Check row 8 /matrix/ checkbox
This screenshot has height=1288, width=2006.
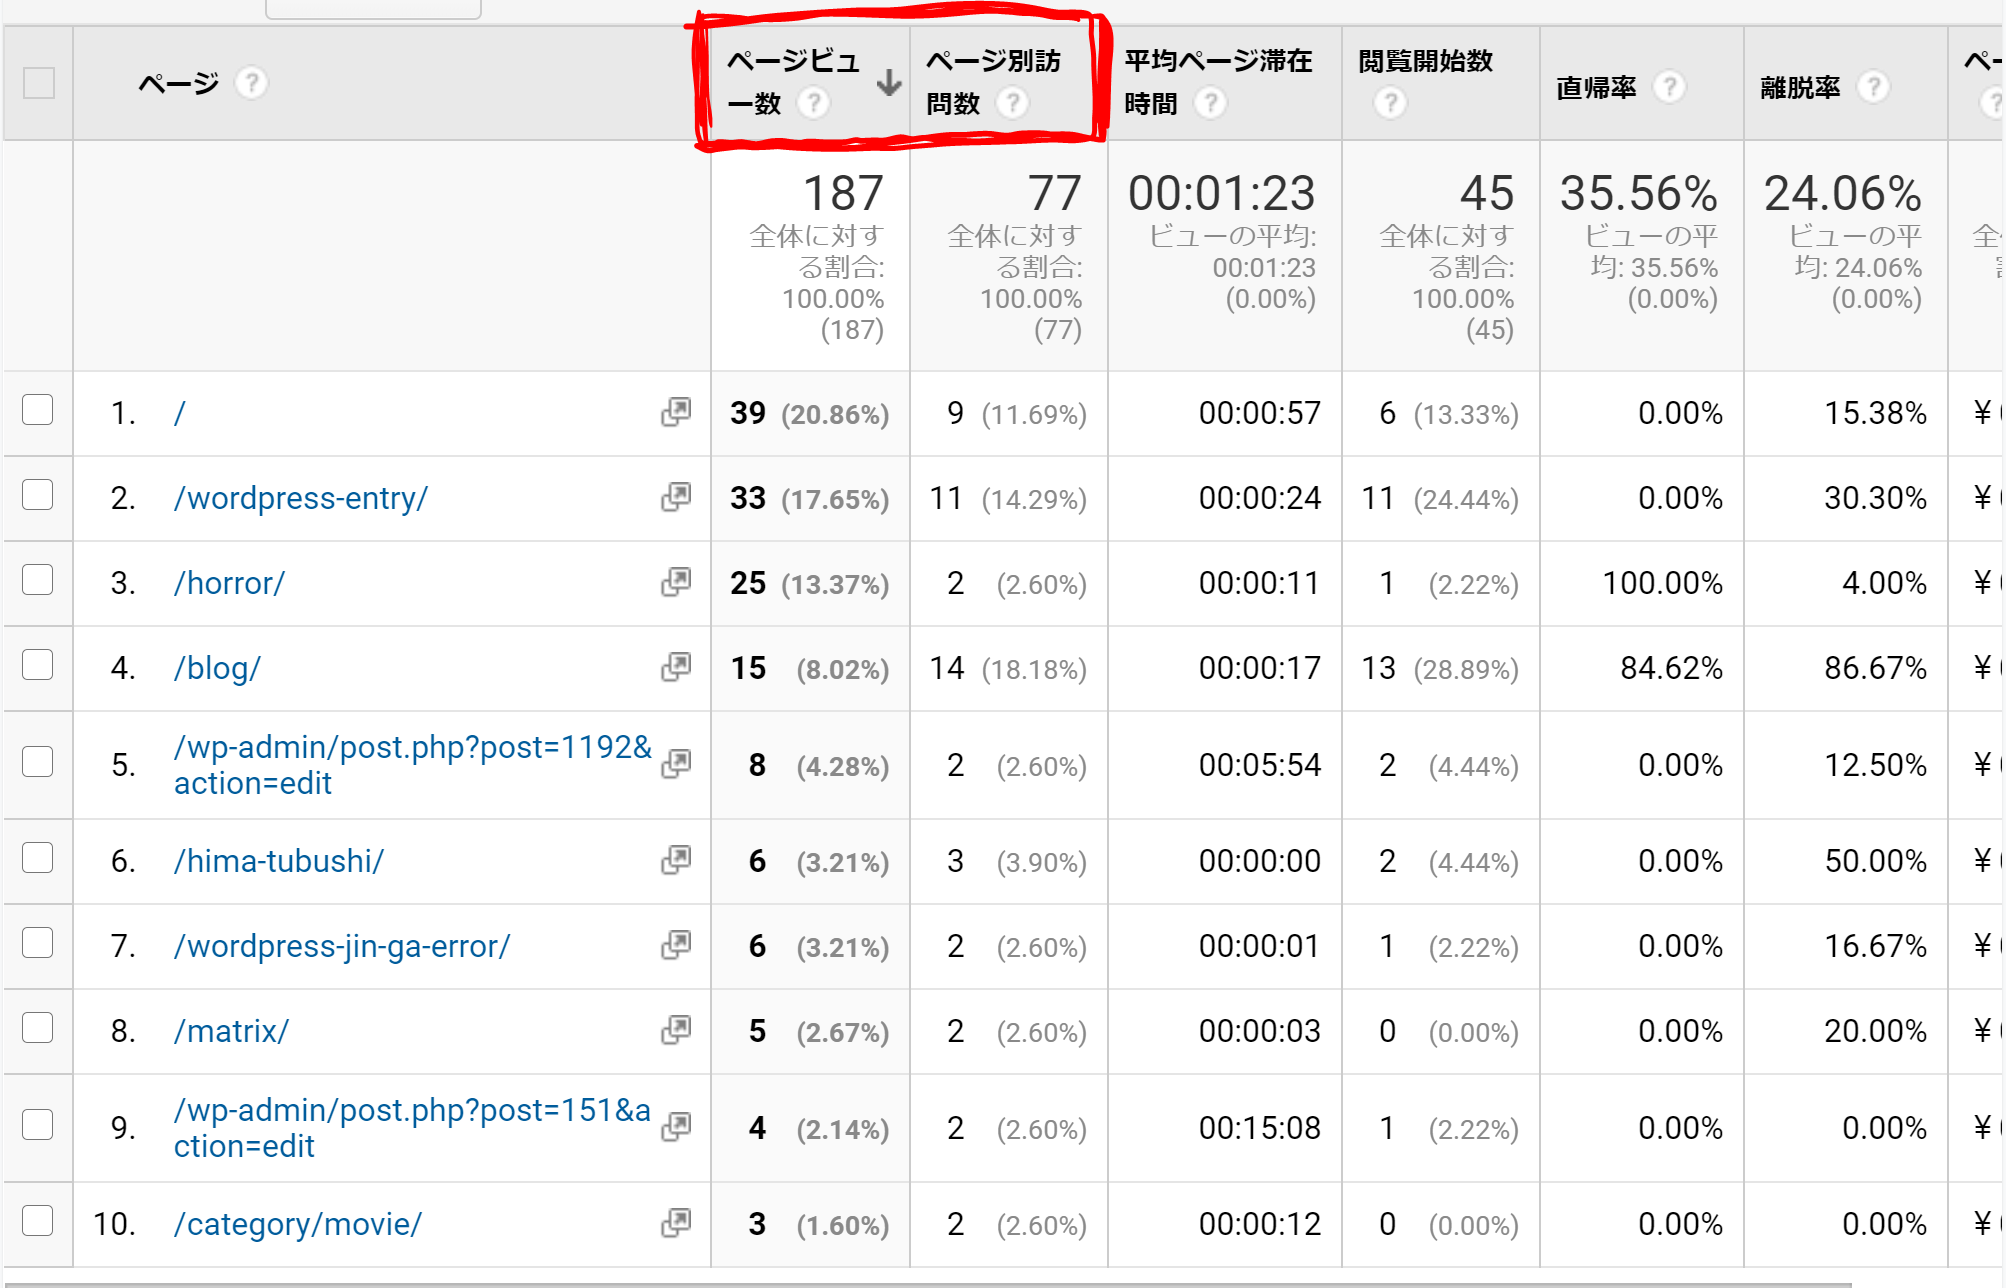pyautogui.click(x=38, y=1028)
